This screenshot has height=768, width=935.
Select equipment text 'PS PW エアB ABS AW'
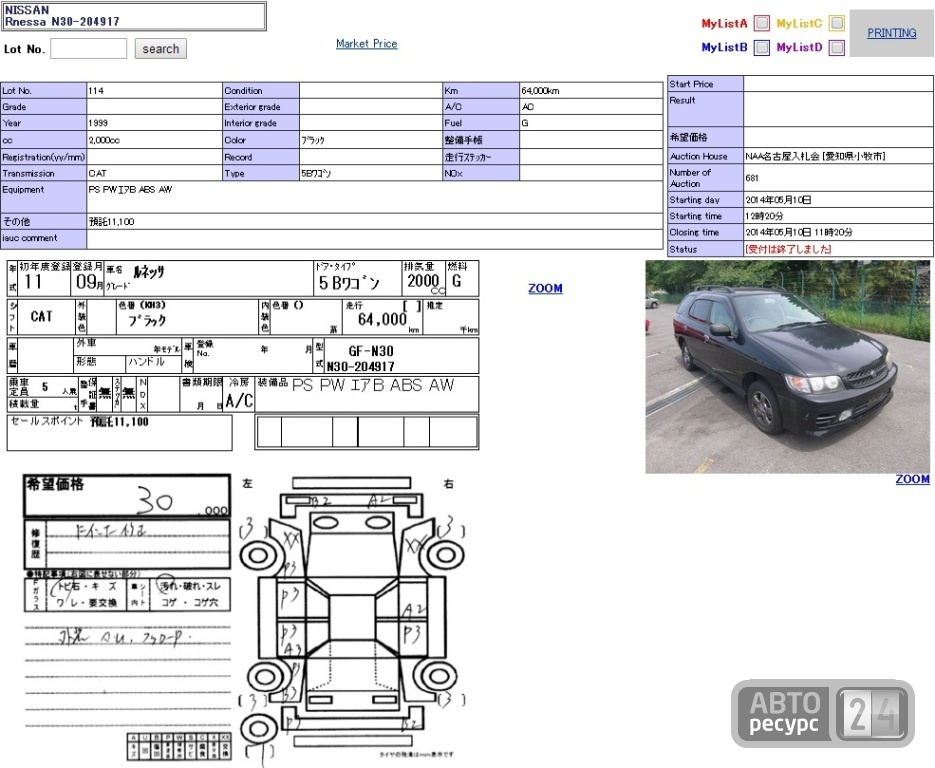click(x=130, y=190)
